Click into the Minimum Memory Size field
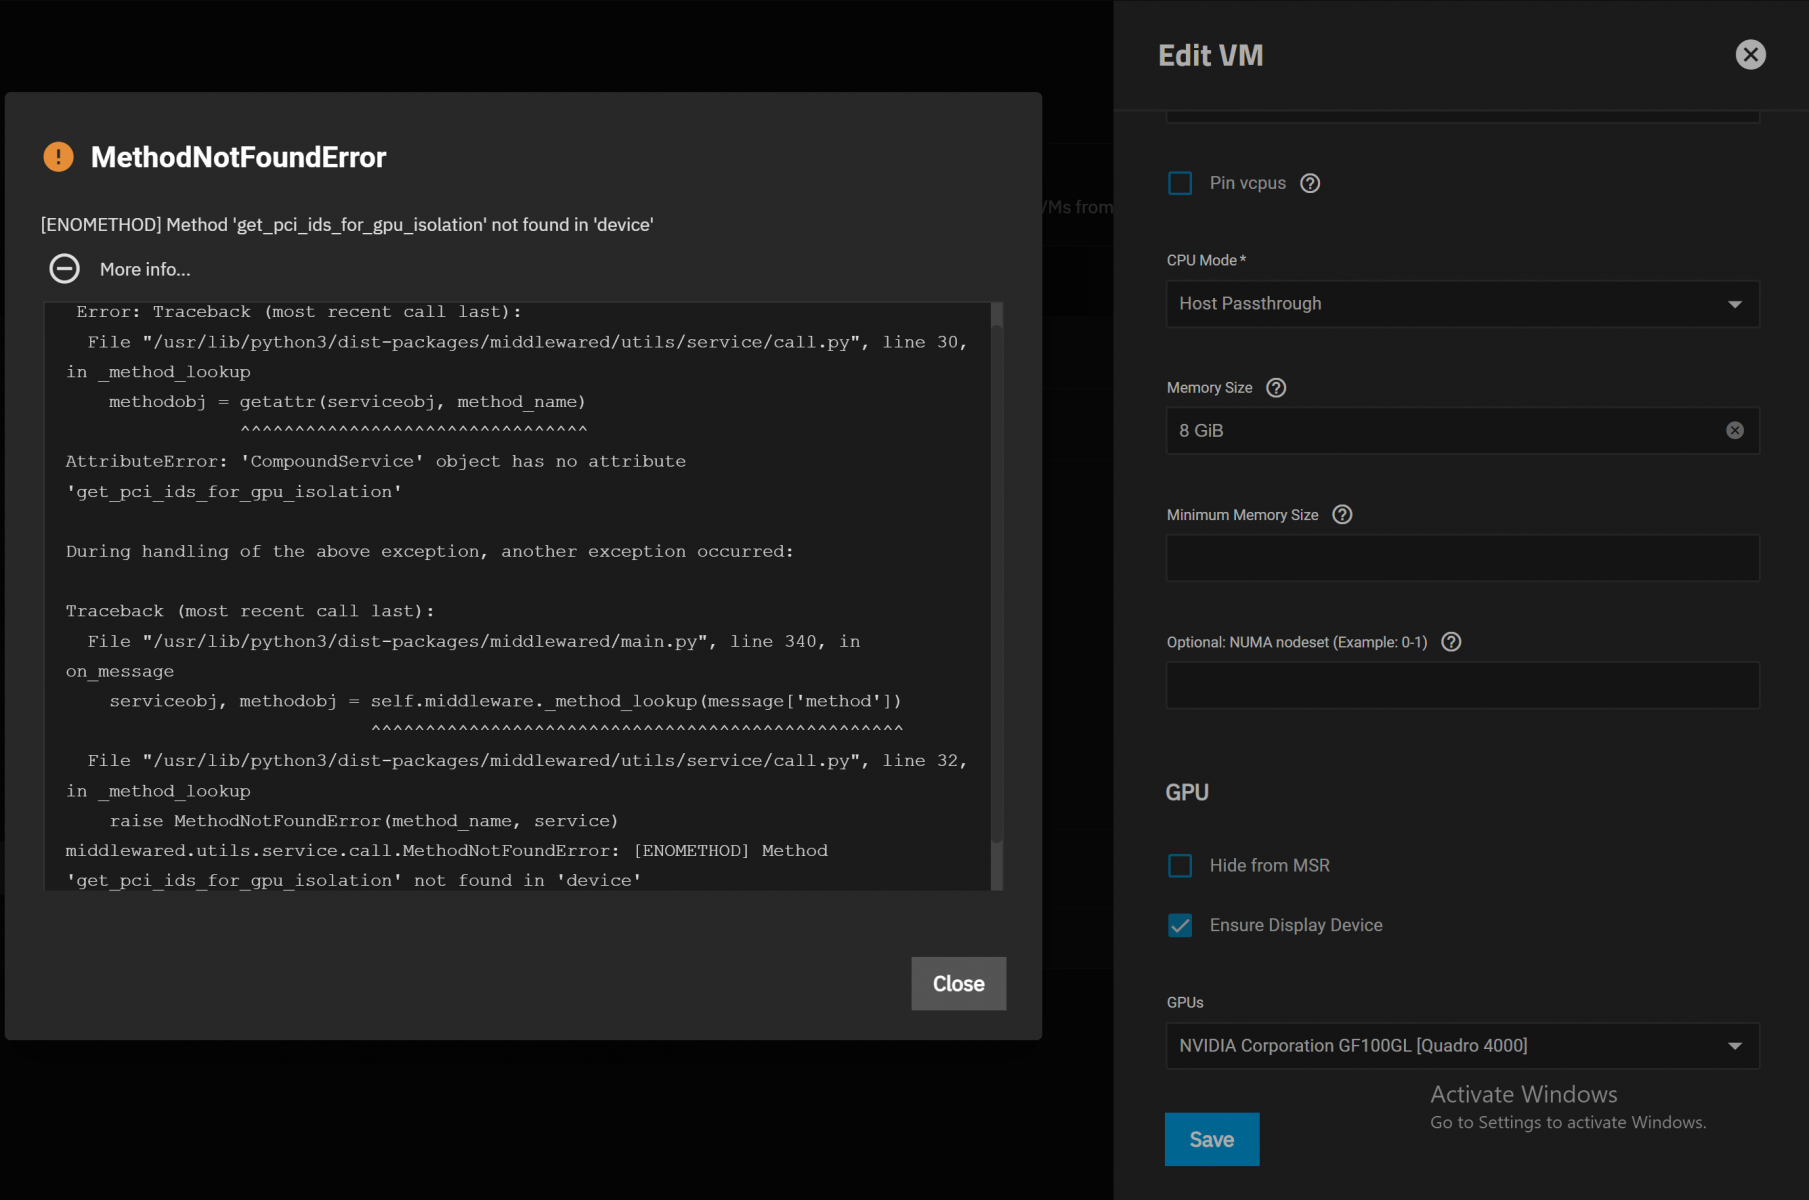Viewport: 1809px width, 1200px height. [1462, 558]
